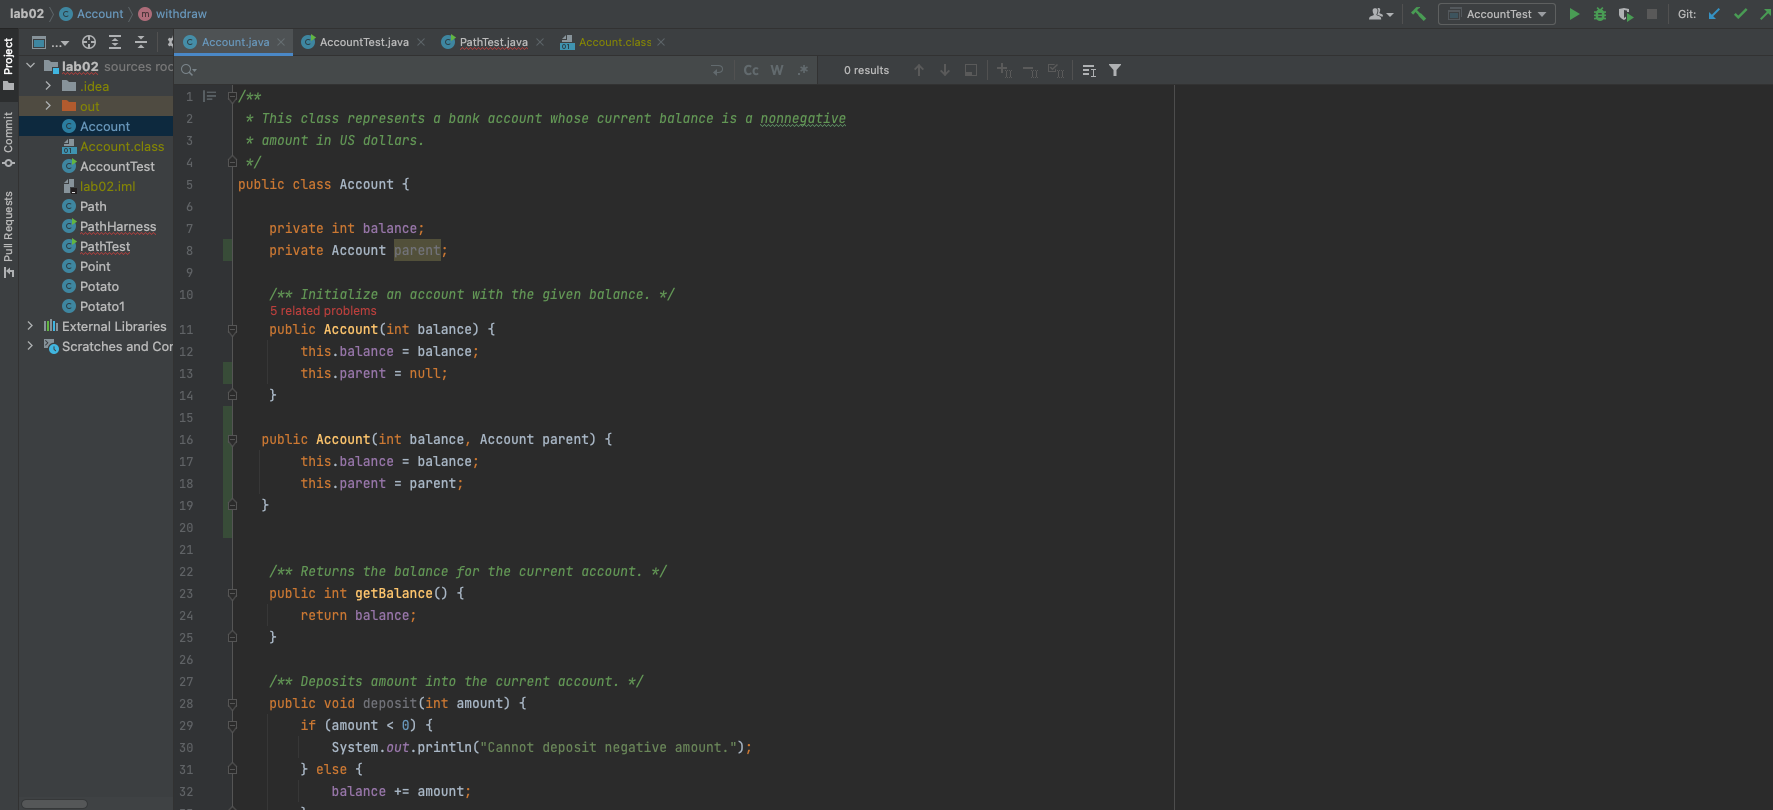Toggle Regex search option
This screenshot has width=1773, height=810.
tap(802, 70)
